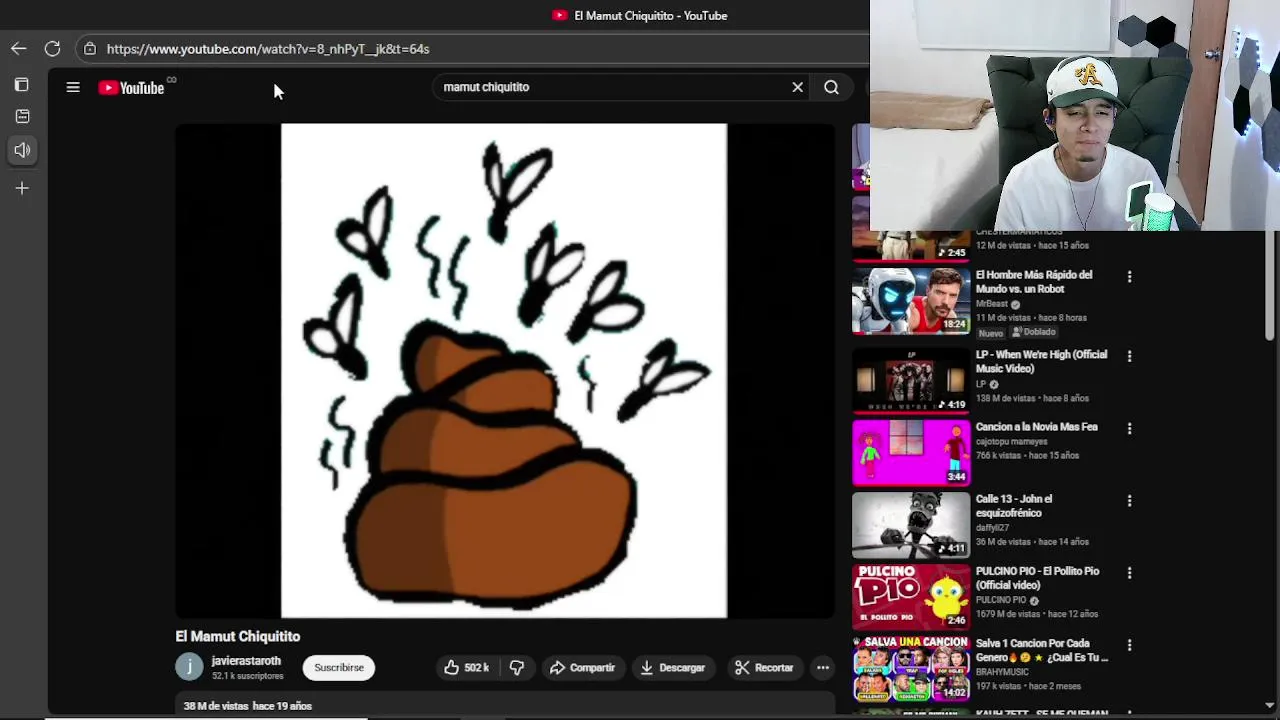Viewport: 1280px width, 720px height.
Task: Go back with the browser back arrow
Action: pos(19,48)
